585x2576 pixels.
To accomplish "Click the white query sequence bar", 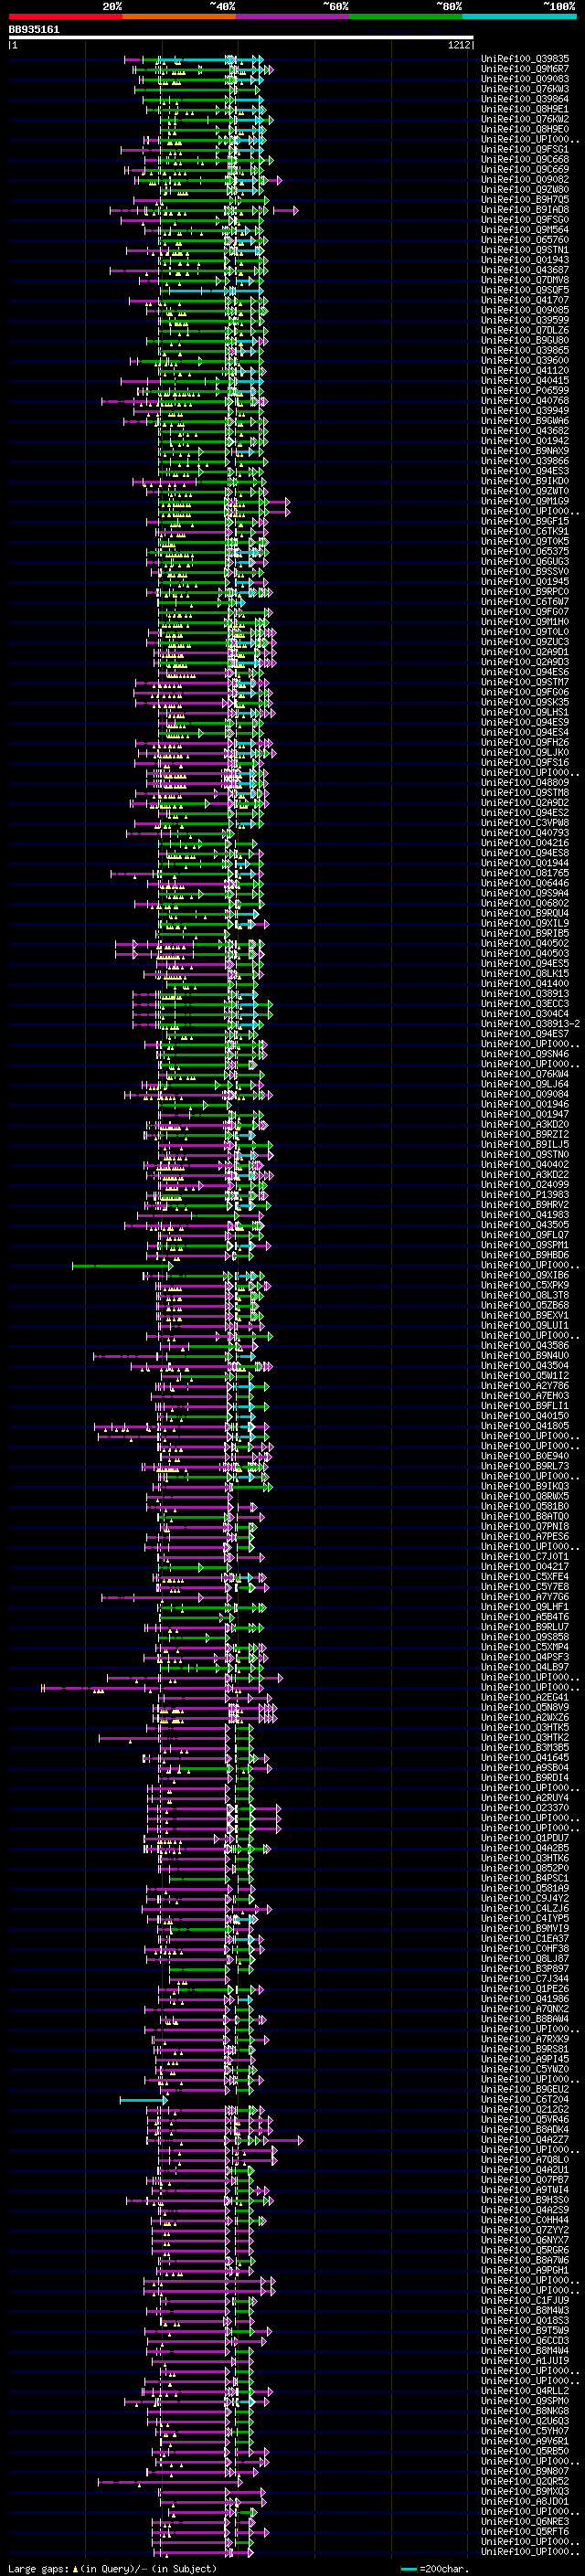I will [241, 38].
